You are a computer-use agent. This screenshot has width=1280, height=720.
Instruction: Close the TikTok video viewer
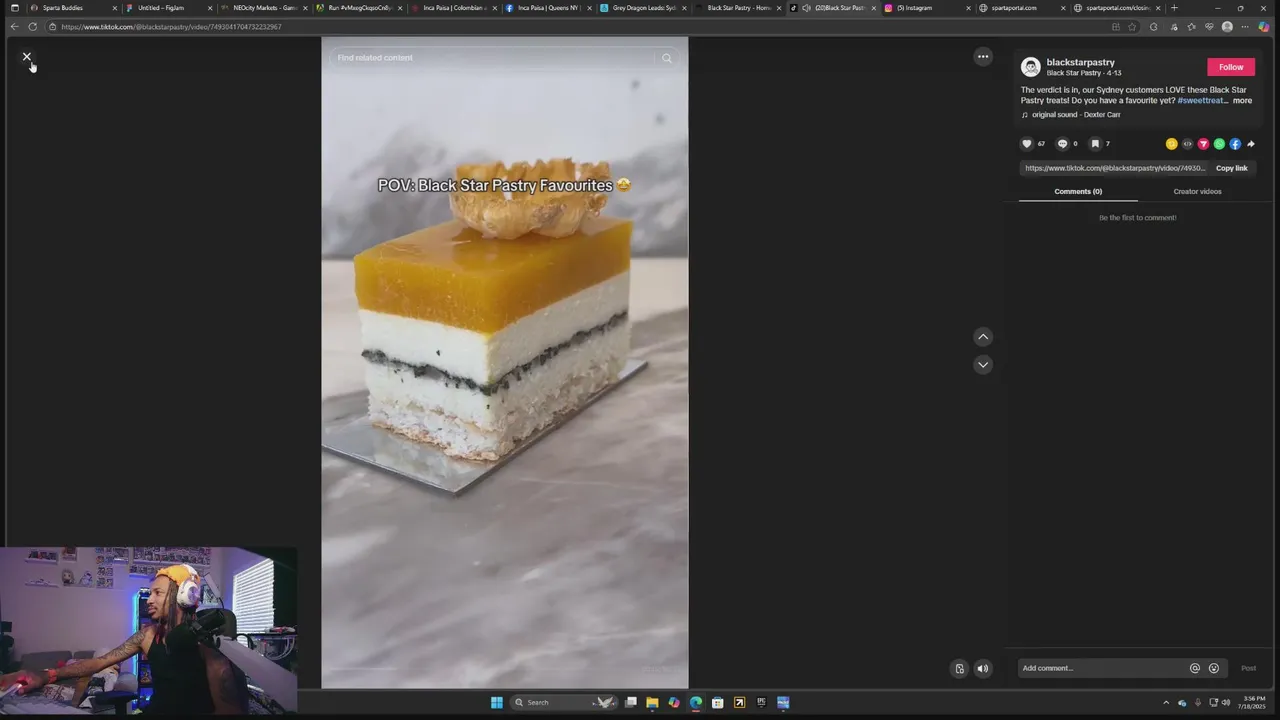[x=27, y=57]
